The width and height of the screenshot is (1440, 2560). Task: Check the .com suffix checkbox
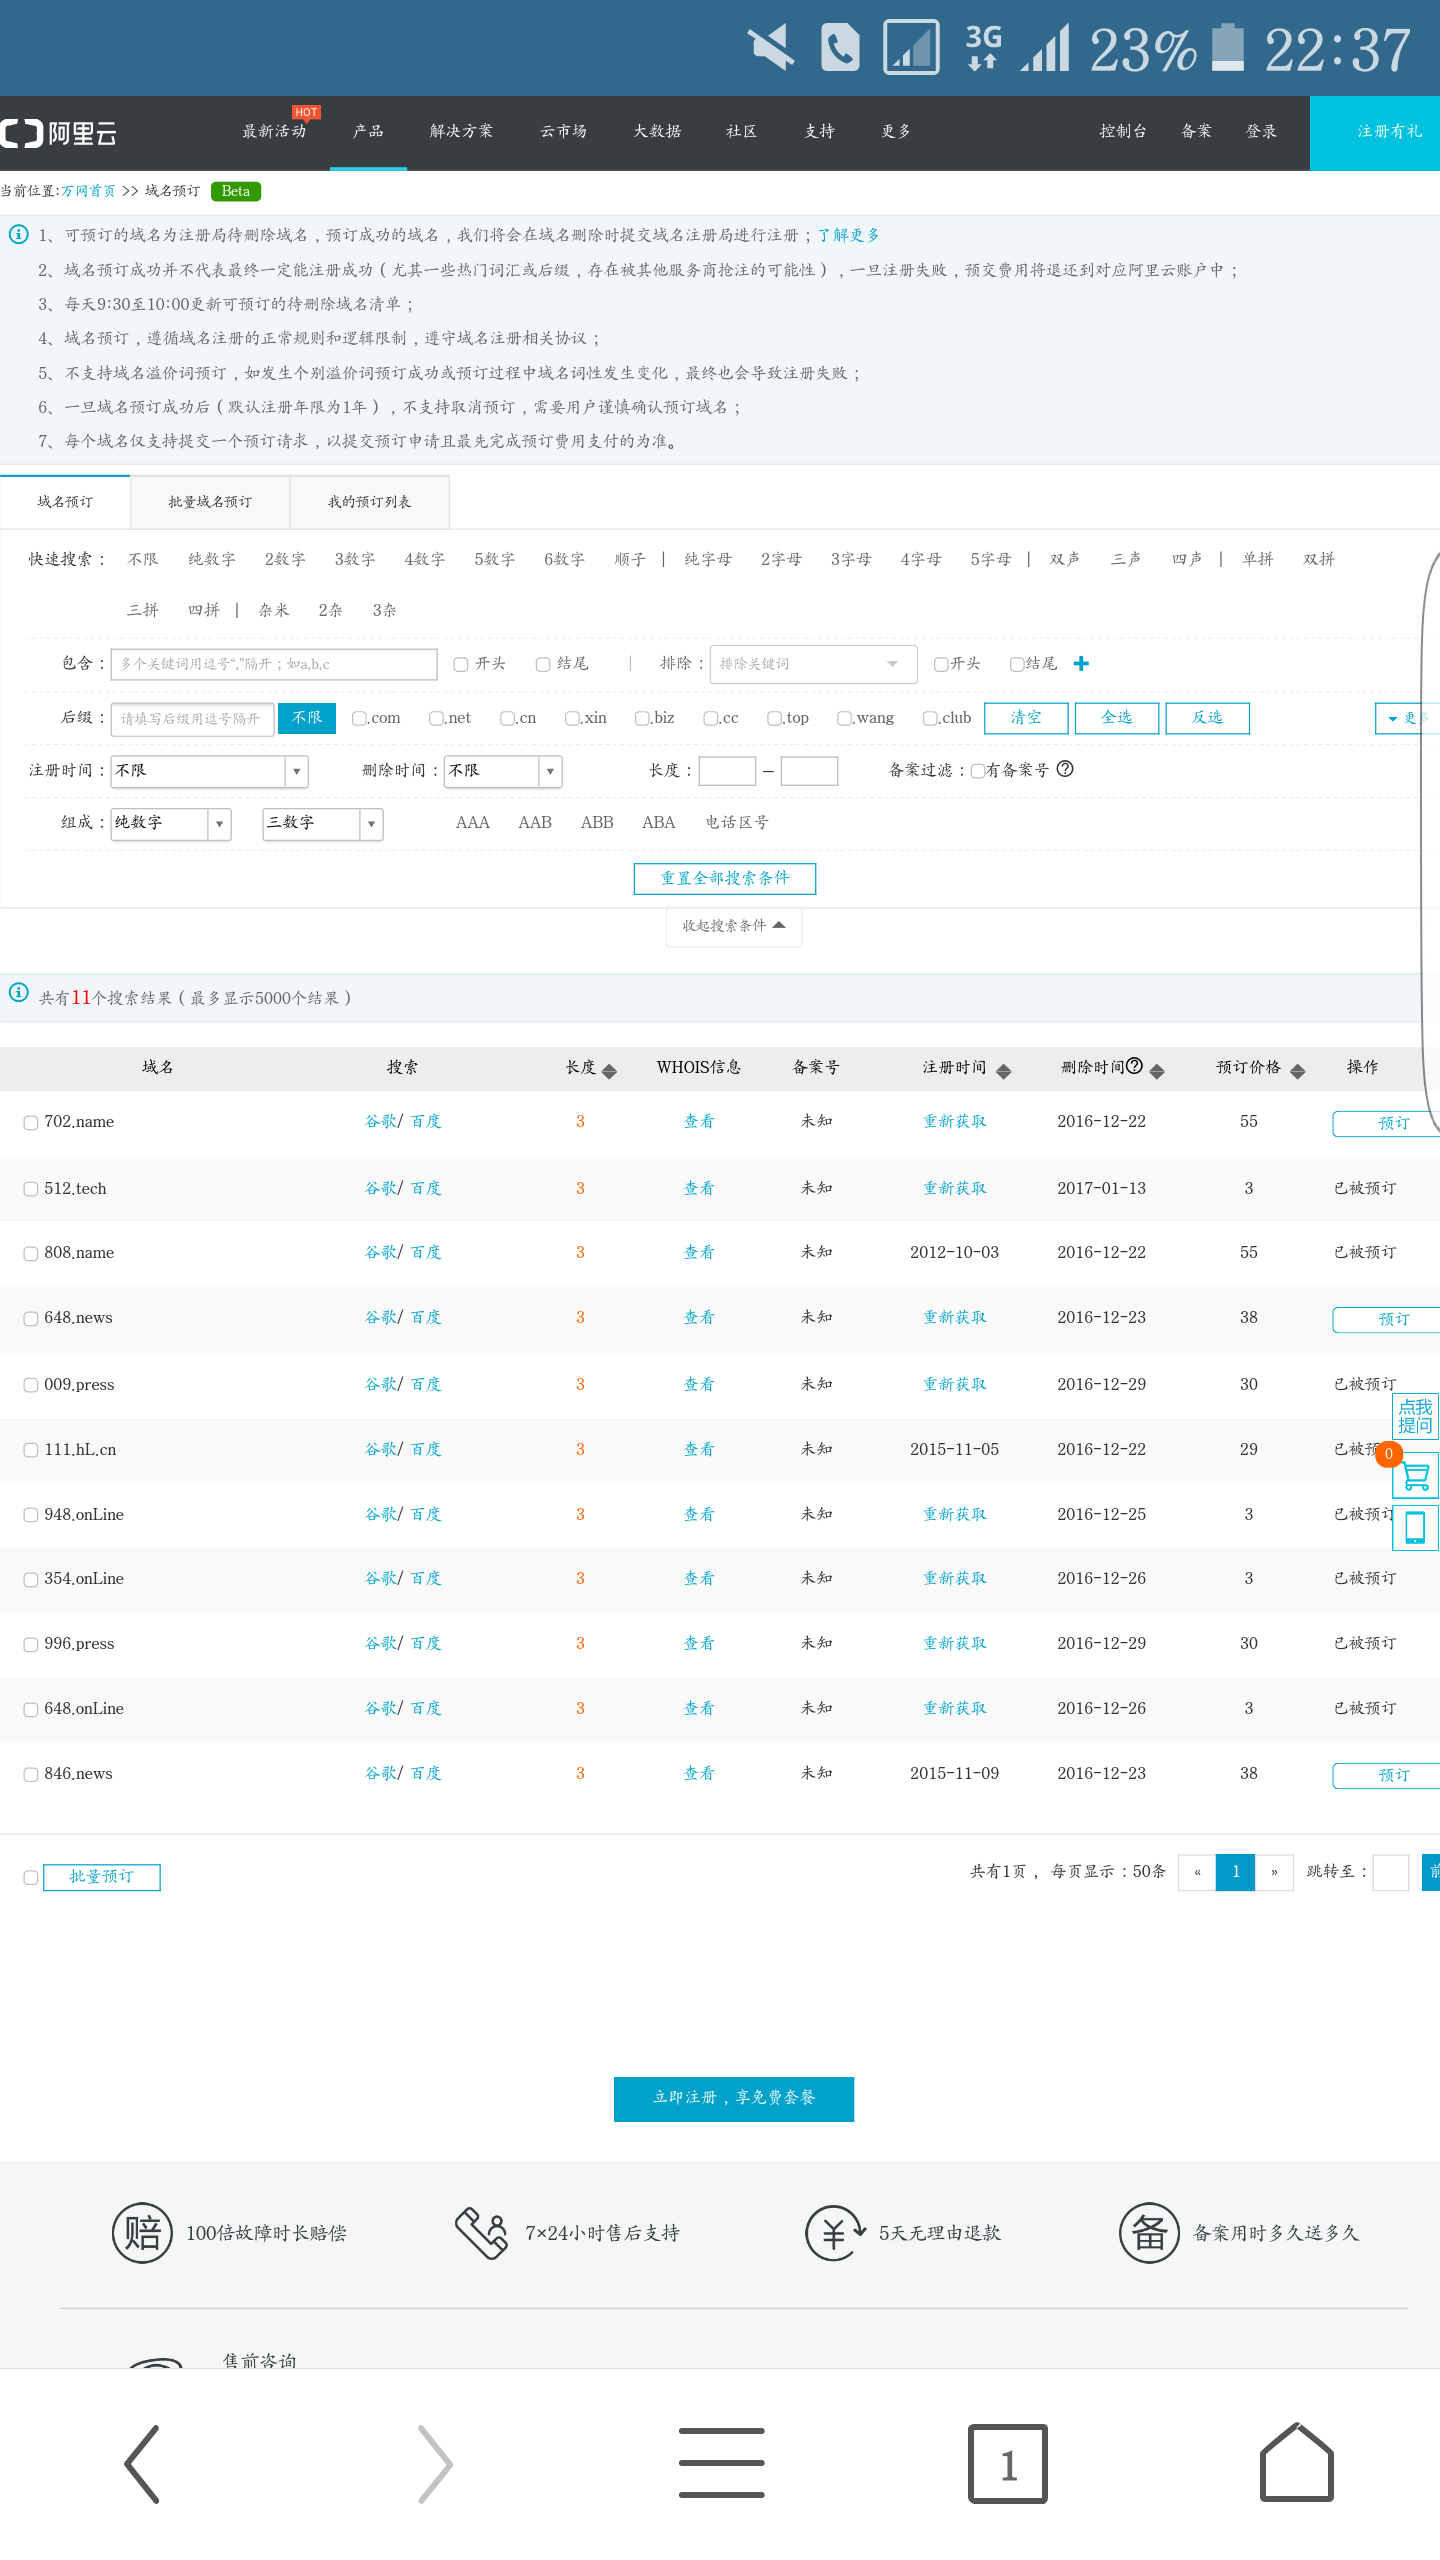coord(358,718)
